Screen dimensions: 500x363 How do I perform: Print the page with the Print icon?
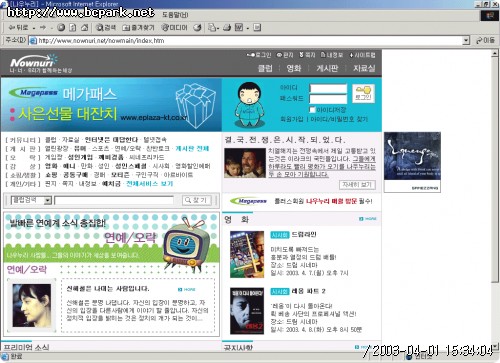pos(227,27)
